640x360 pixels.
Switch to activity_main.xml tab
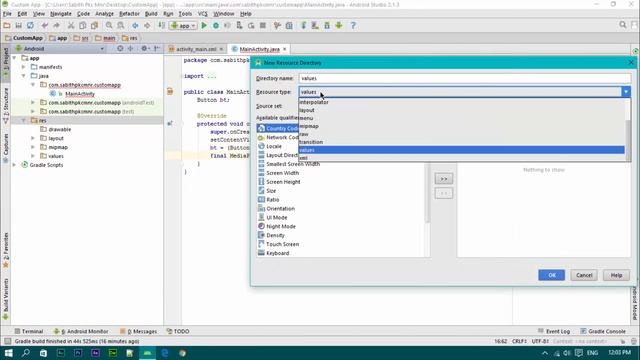click(x=196, y=49)
